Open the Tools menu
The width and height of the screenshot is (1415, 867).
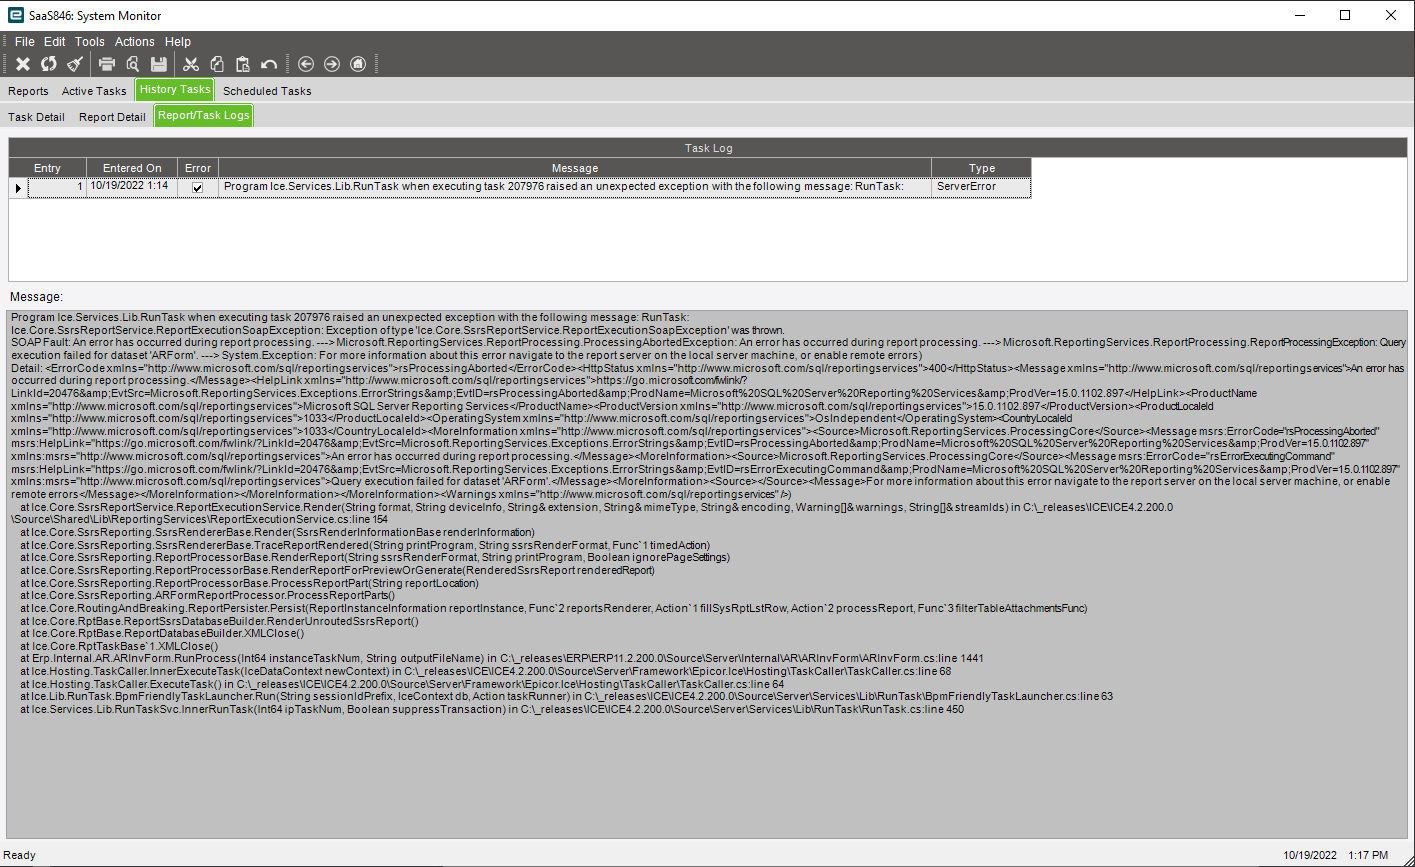pos(90,42)
